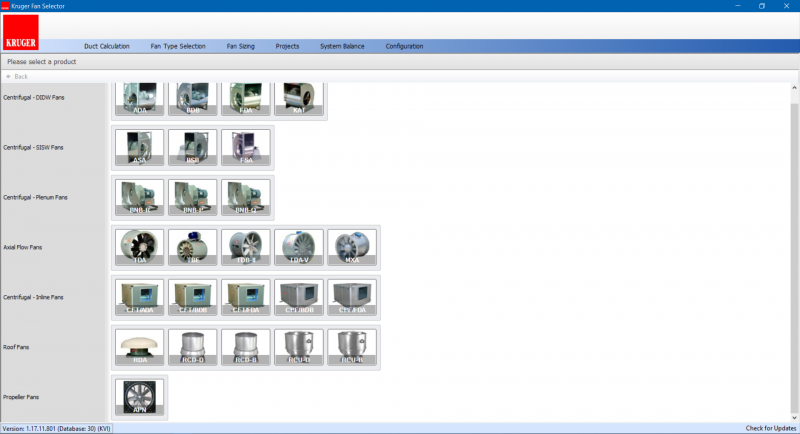Open the Duct Calculation menu
Screen dimensions: 800x434
pos(107,46)
